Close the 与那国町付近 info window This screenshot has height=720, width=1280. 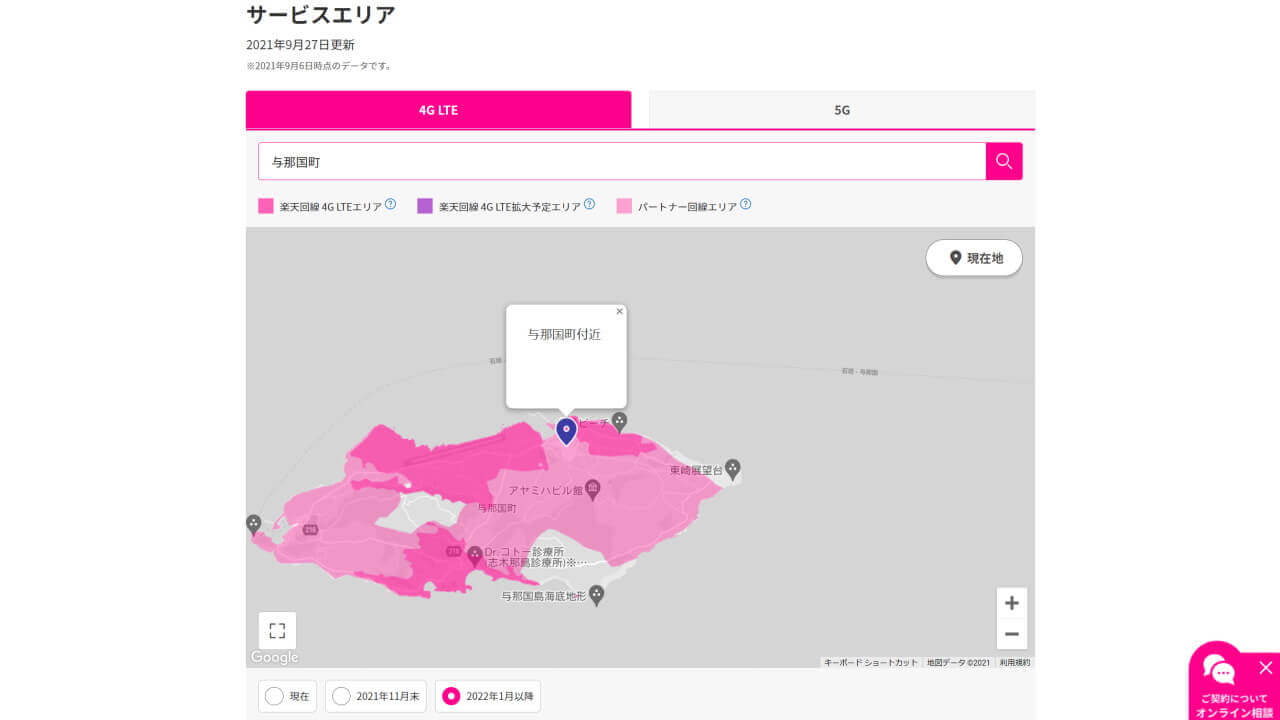[x=619, y=311]
